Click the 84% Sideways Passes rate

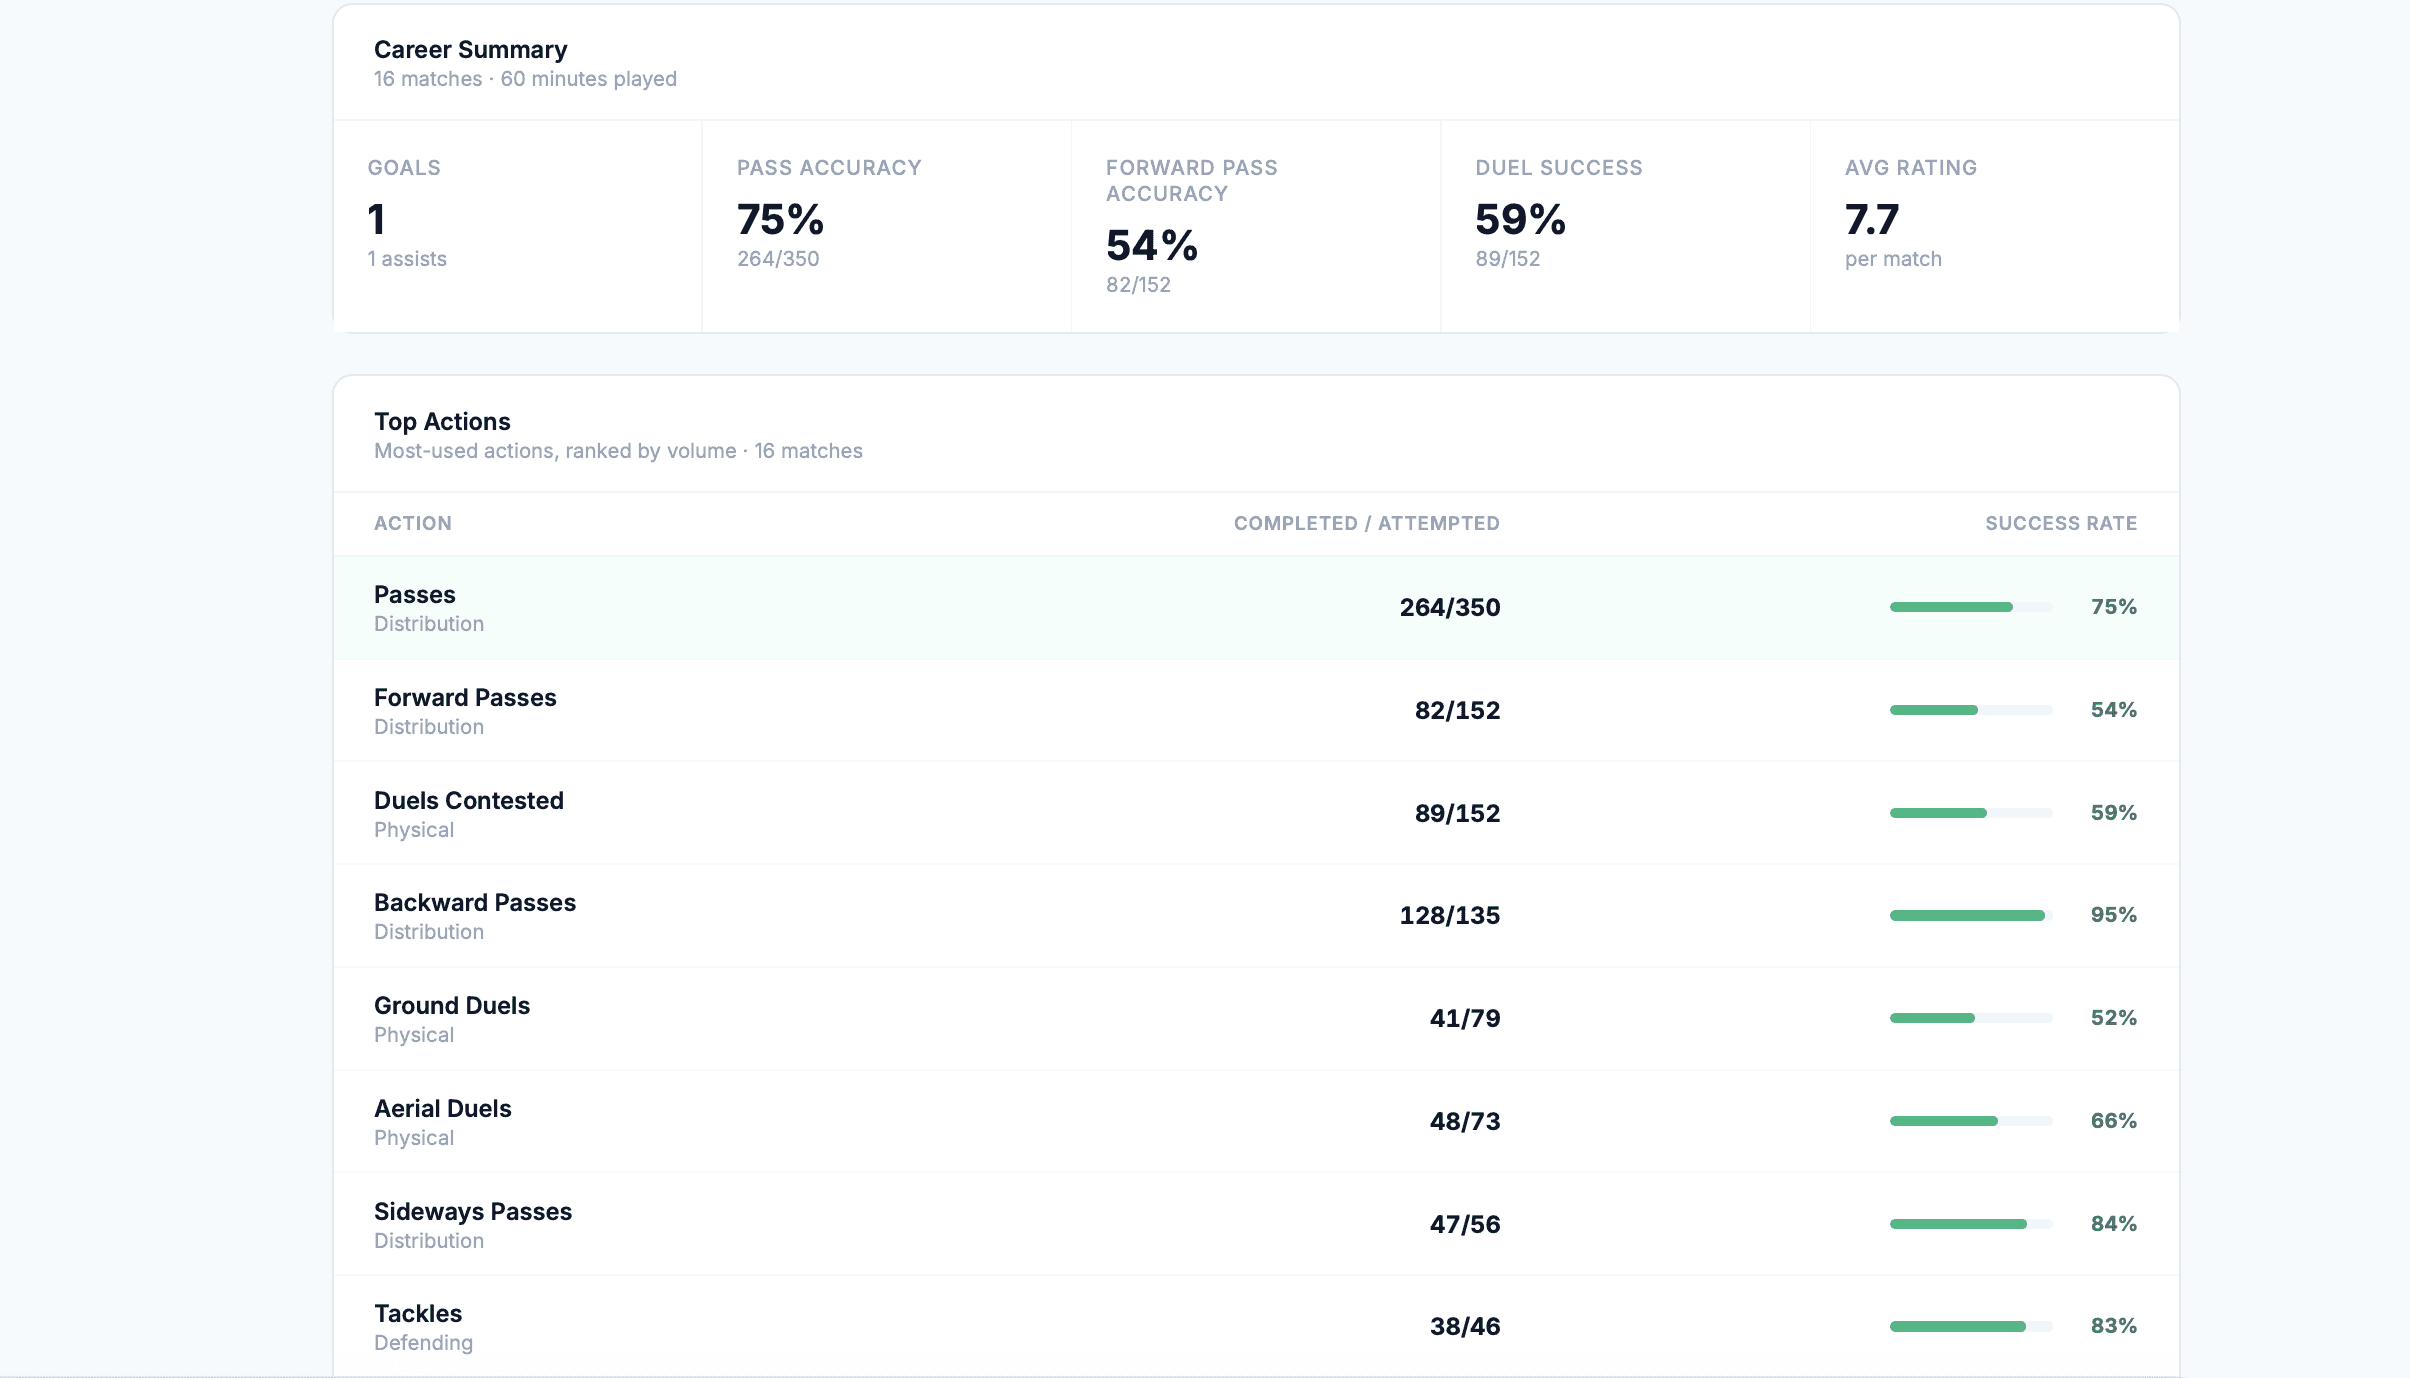click(x=2113, y=1224)
